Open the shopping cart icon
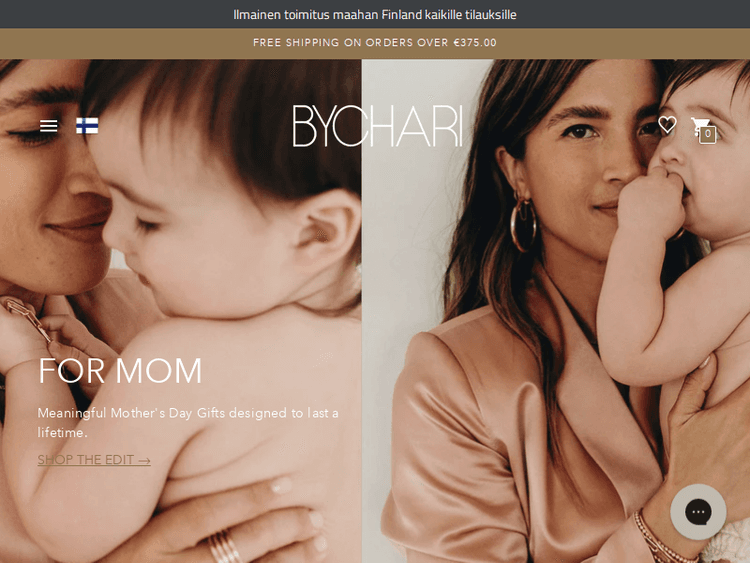750x563 pixels. pyautogui.click(x=703, y=130)
